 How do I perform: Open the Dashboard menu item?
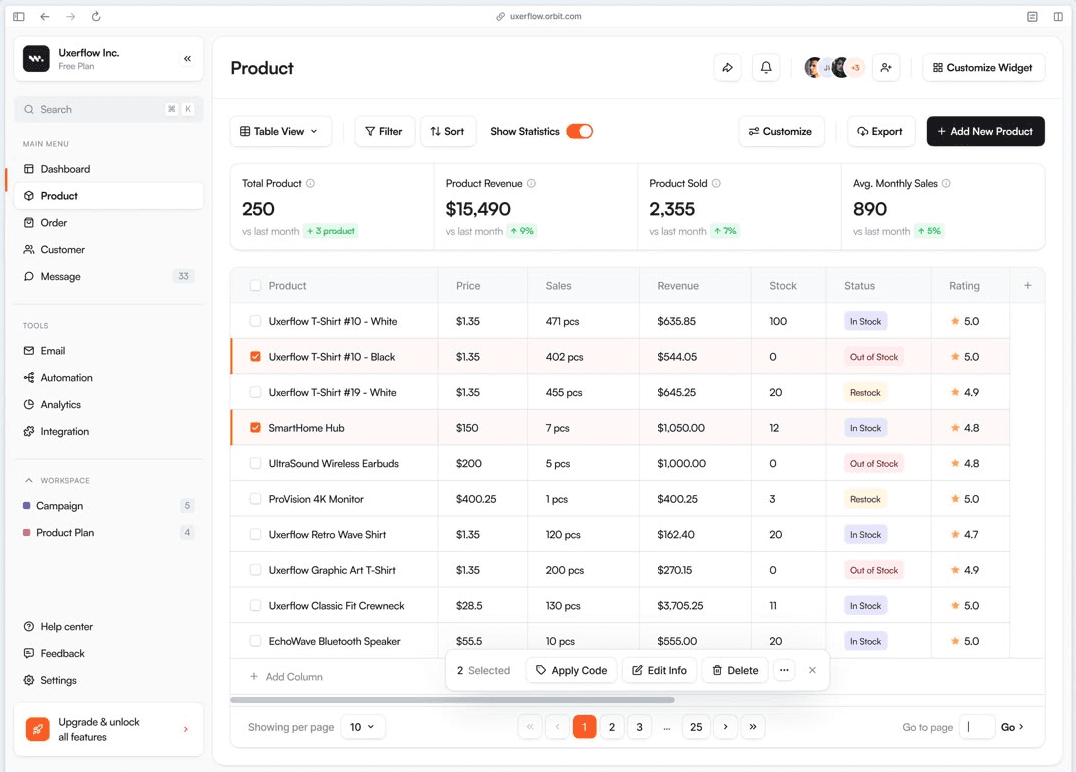(x=108, y=169)
